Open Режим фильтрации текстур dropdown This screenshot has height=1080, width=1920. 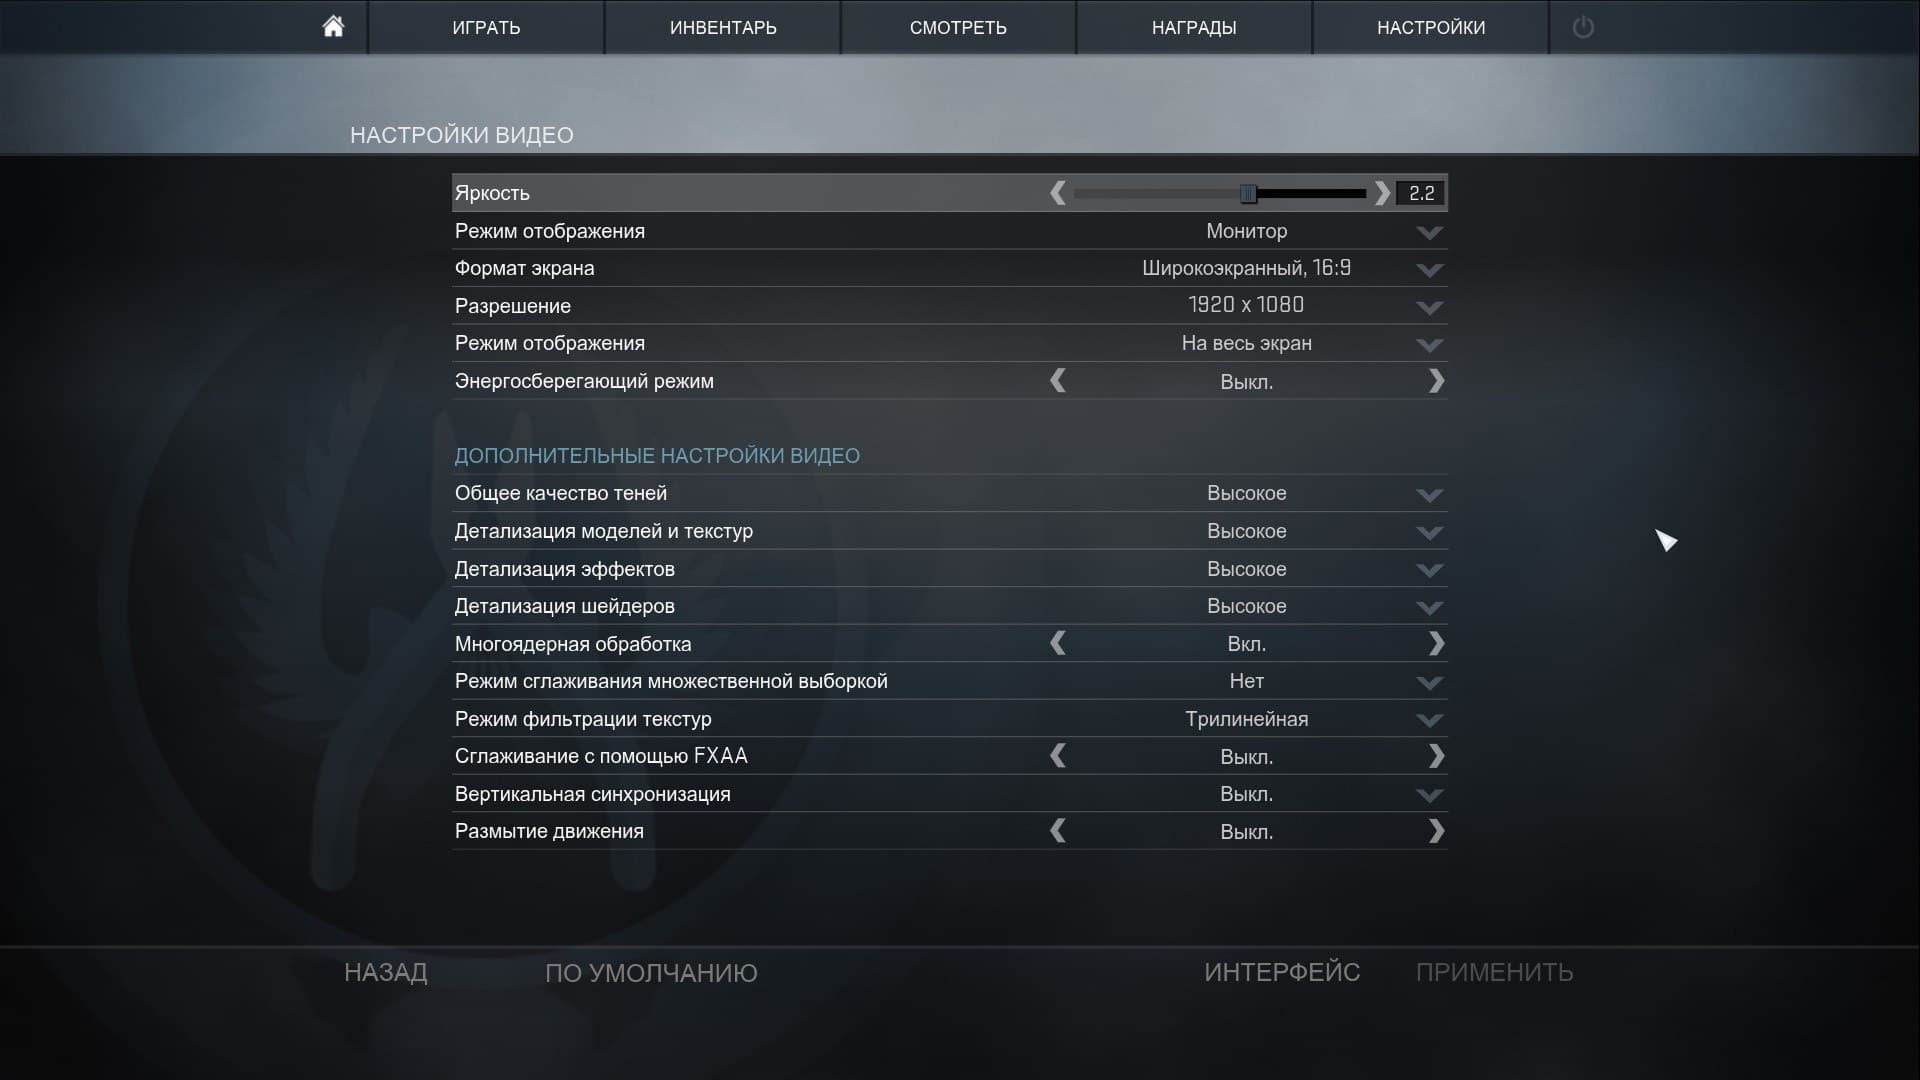click(x=1429, y=720)
